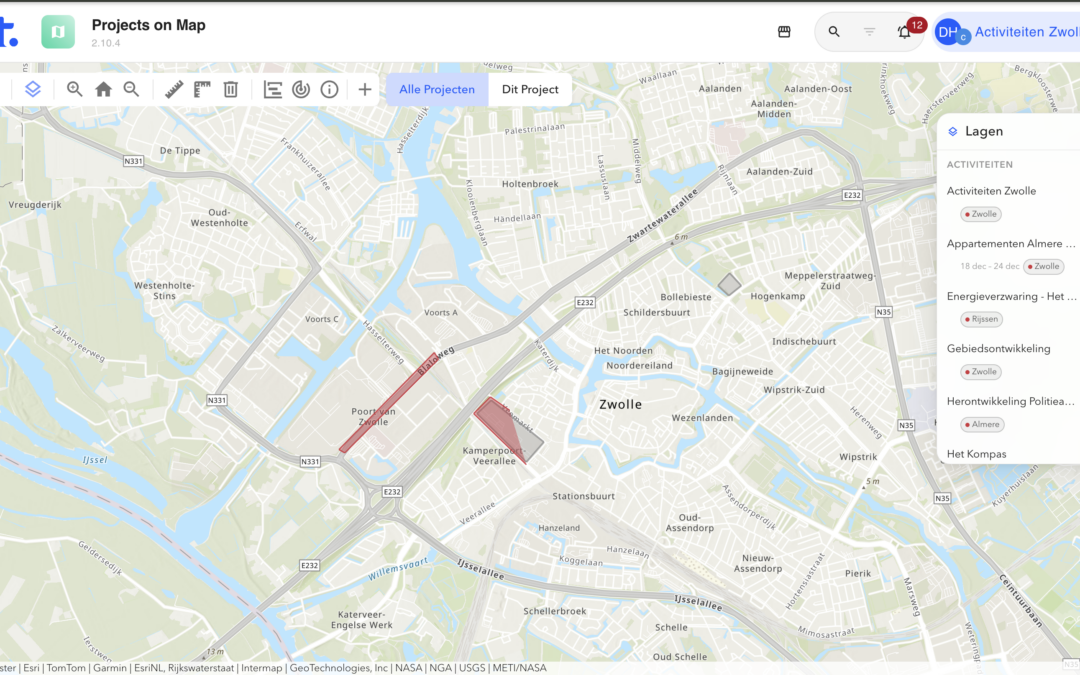Click the Projects on Map title
The image size is (1080, 675).
[149, 25]
